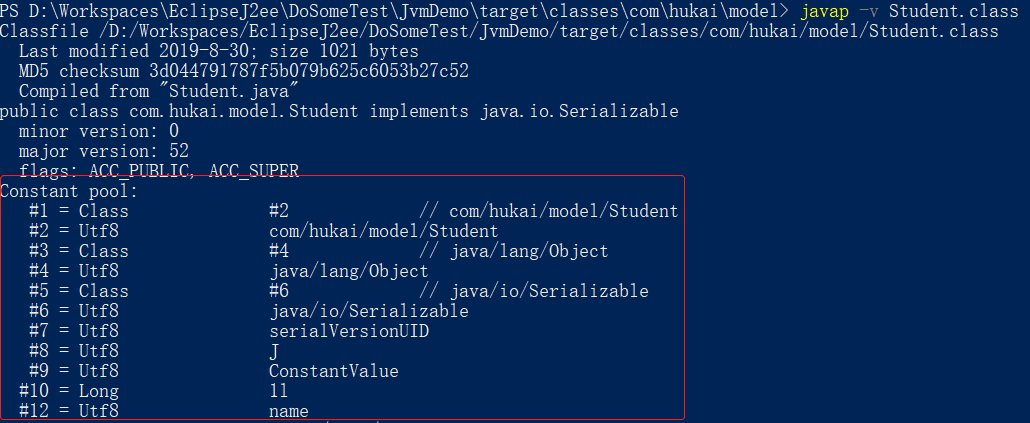Click the public class declaration line
This screenshot has width=1030, height=423.
tap(339, 112)
